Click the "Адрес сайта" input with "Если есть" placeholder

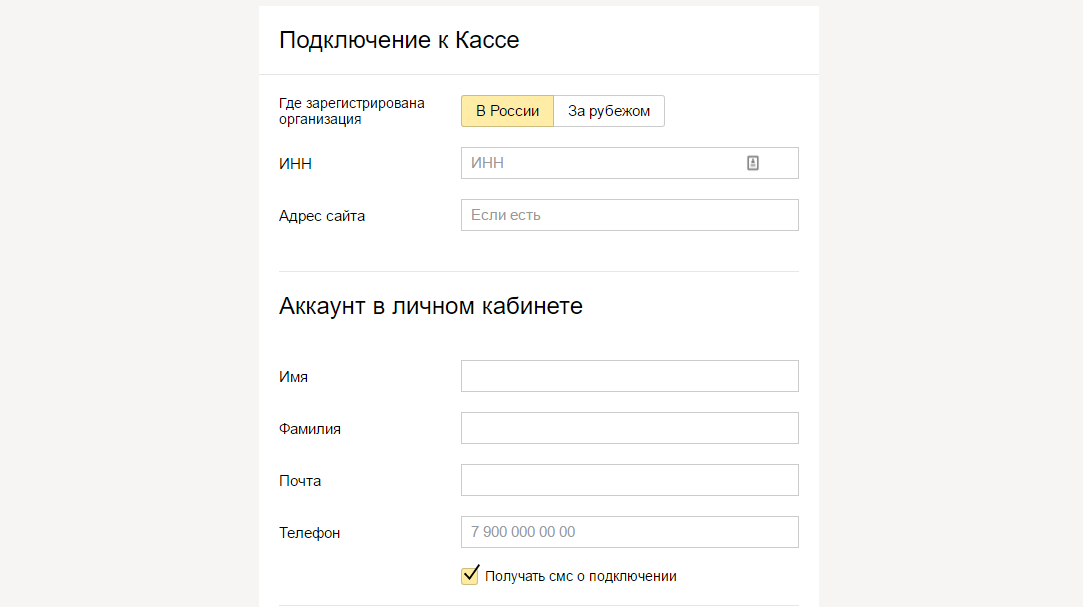point(629,215)
